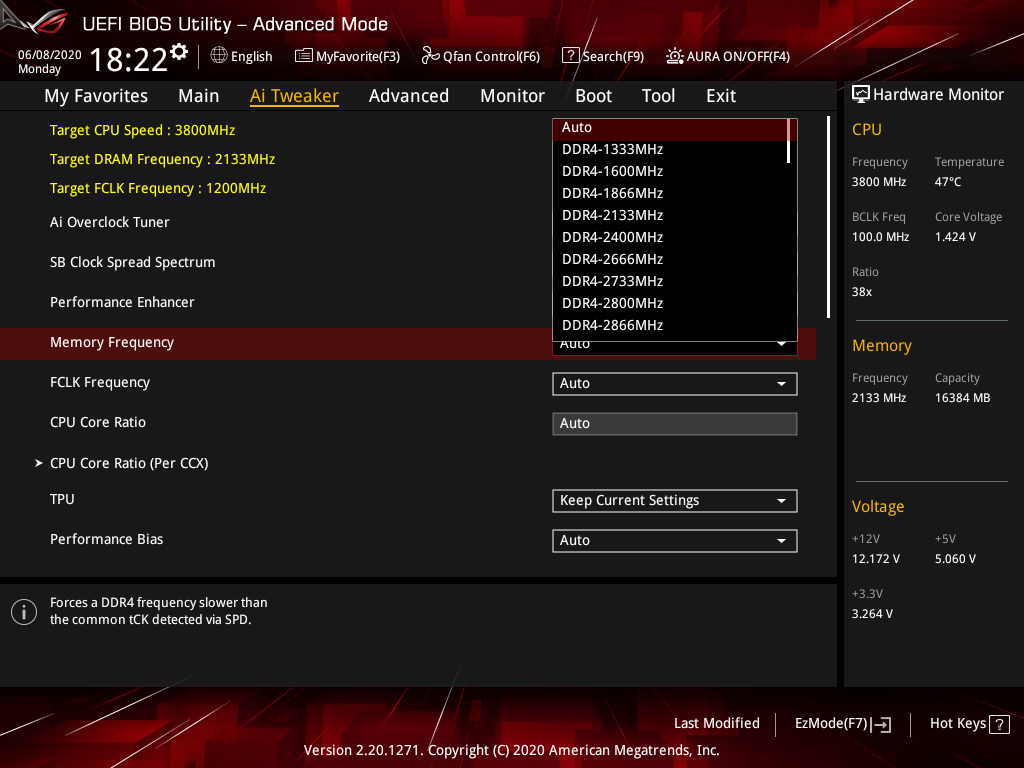Click Target CPU Speed : 3800MHz text
Image resolution: width=1024 pixels, height=768 pixels.
pos(142,130)
